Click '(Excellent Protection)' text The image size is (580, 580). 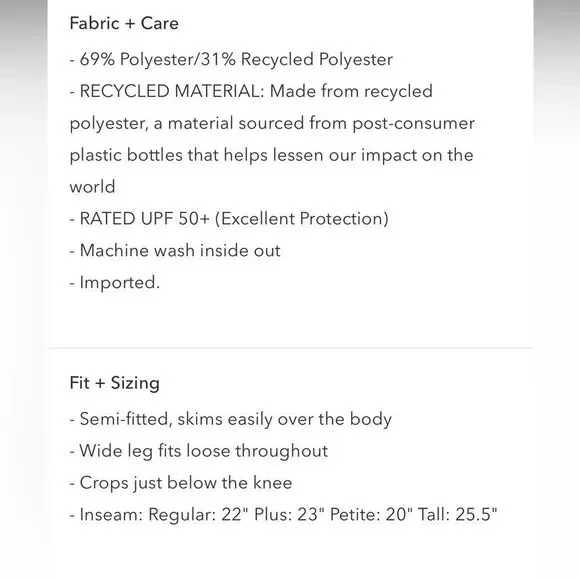301,219
